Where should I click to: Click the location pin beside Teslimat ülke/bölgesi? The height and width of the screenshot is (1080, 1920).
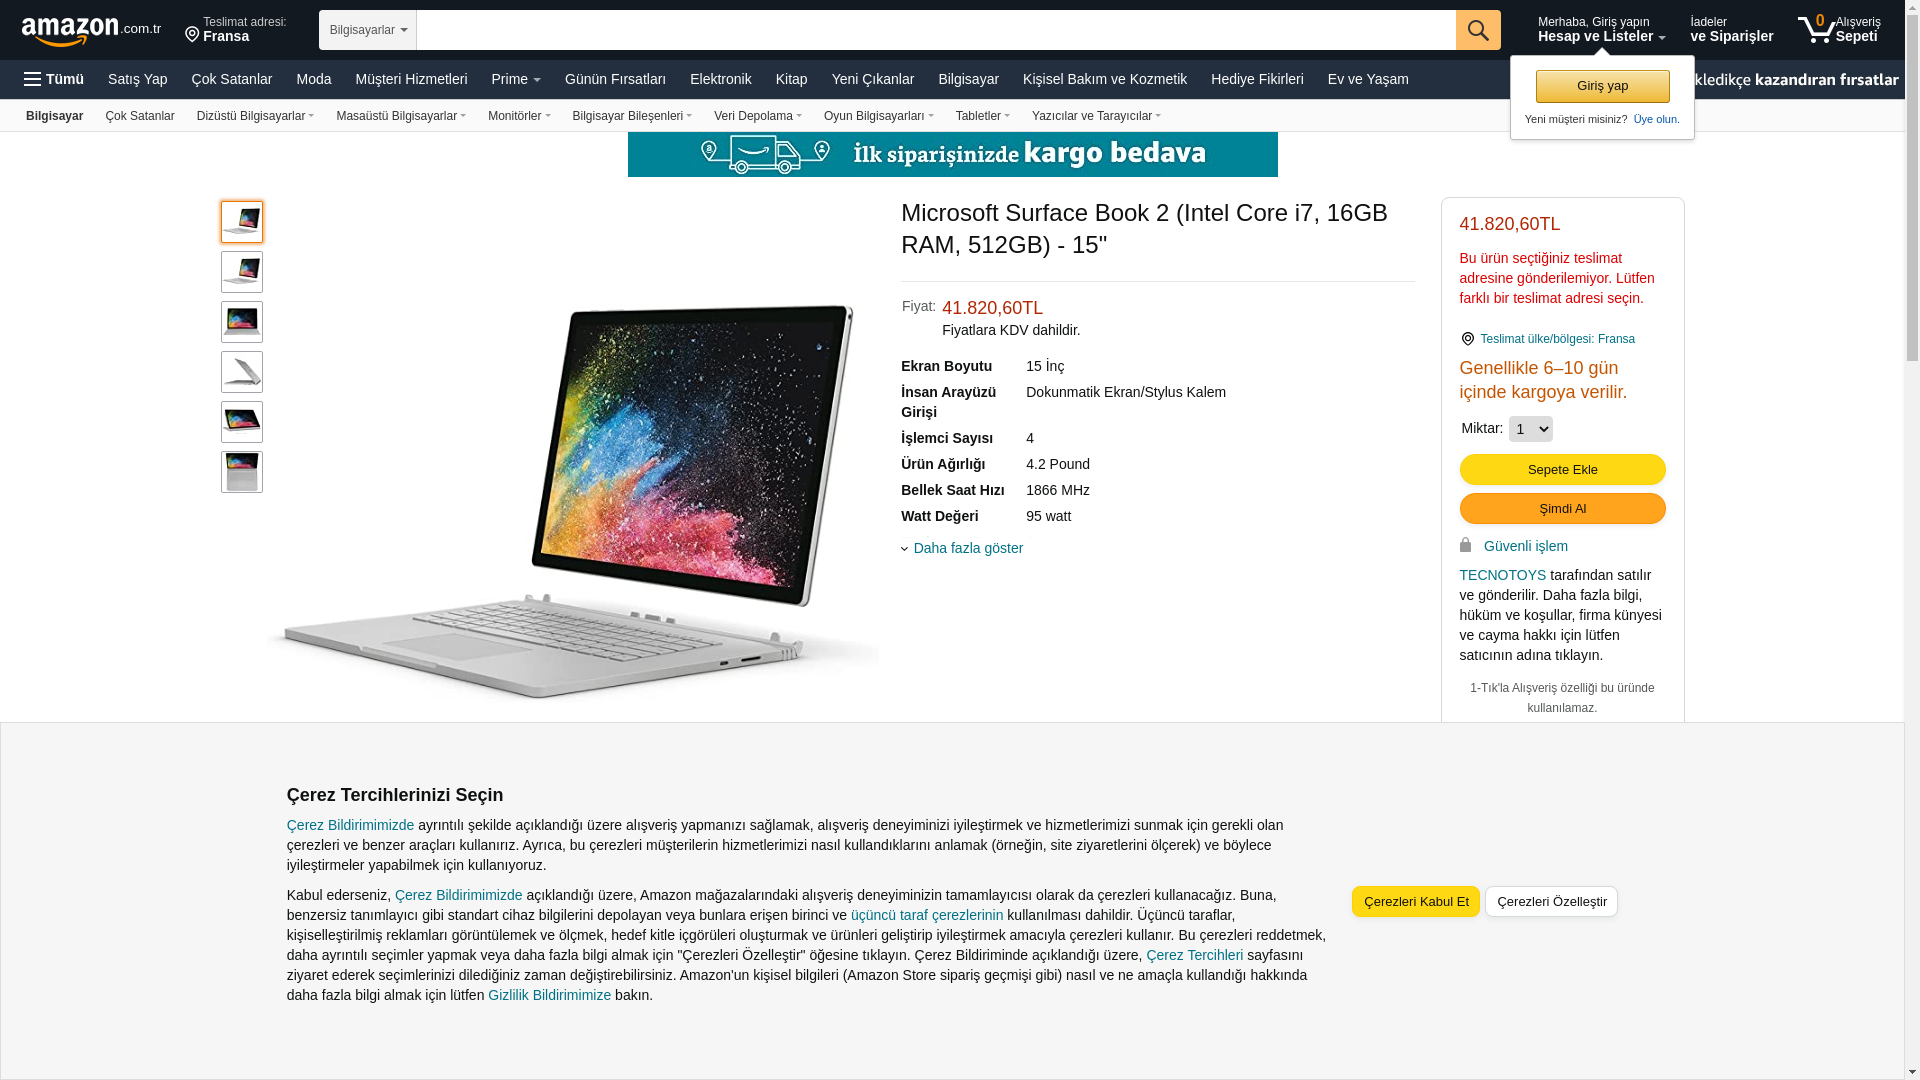point(1468,339)
